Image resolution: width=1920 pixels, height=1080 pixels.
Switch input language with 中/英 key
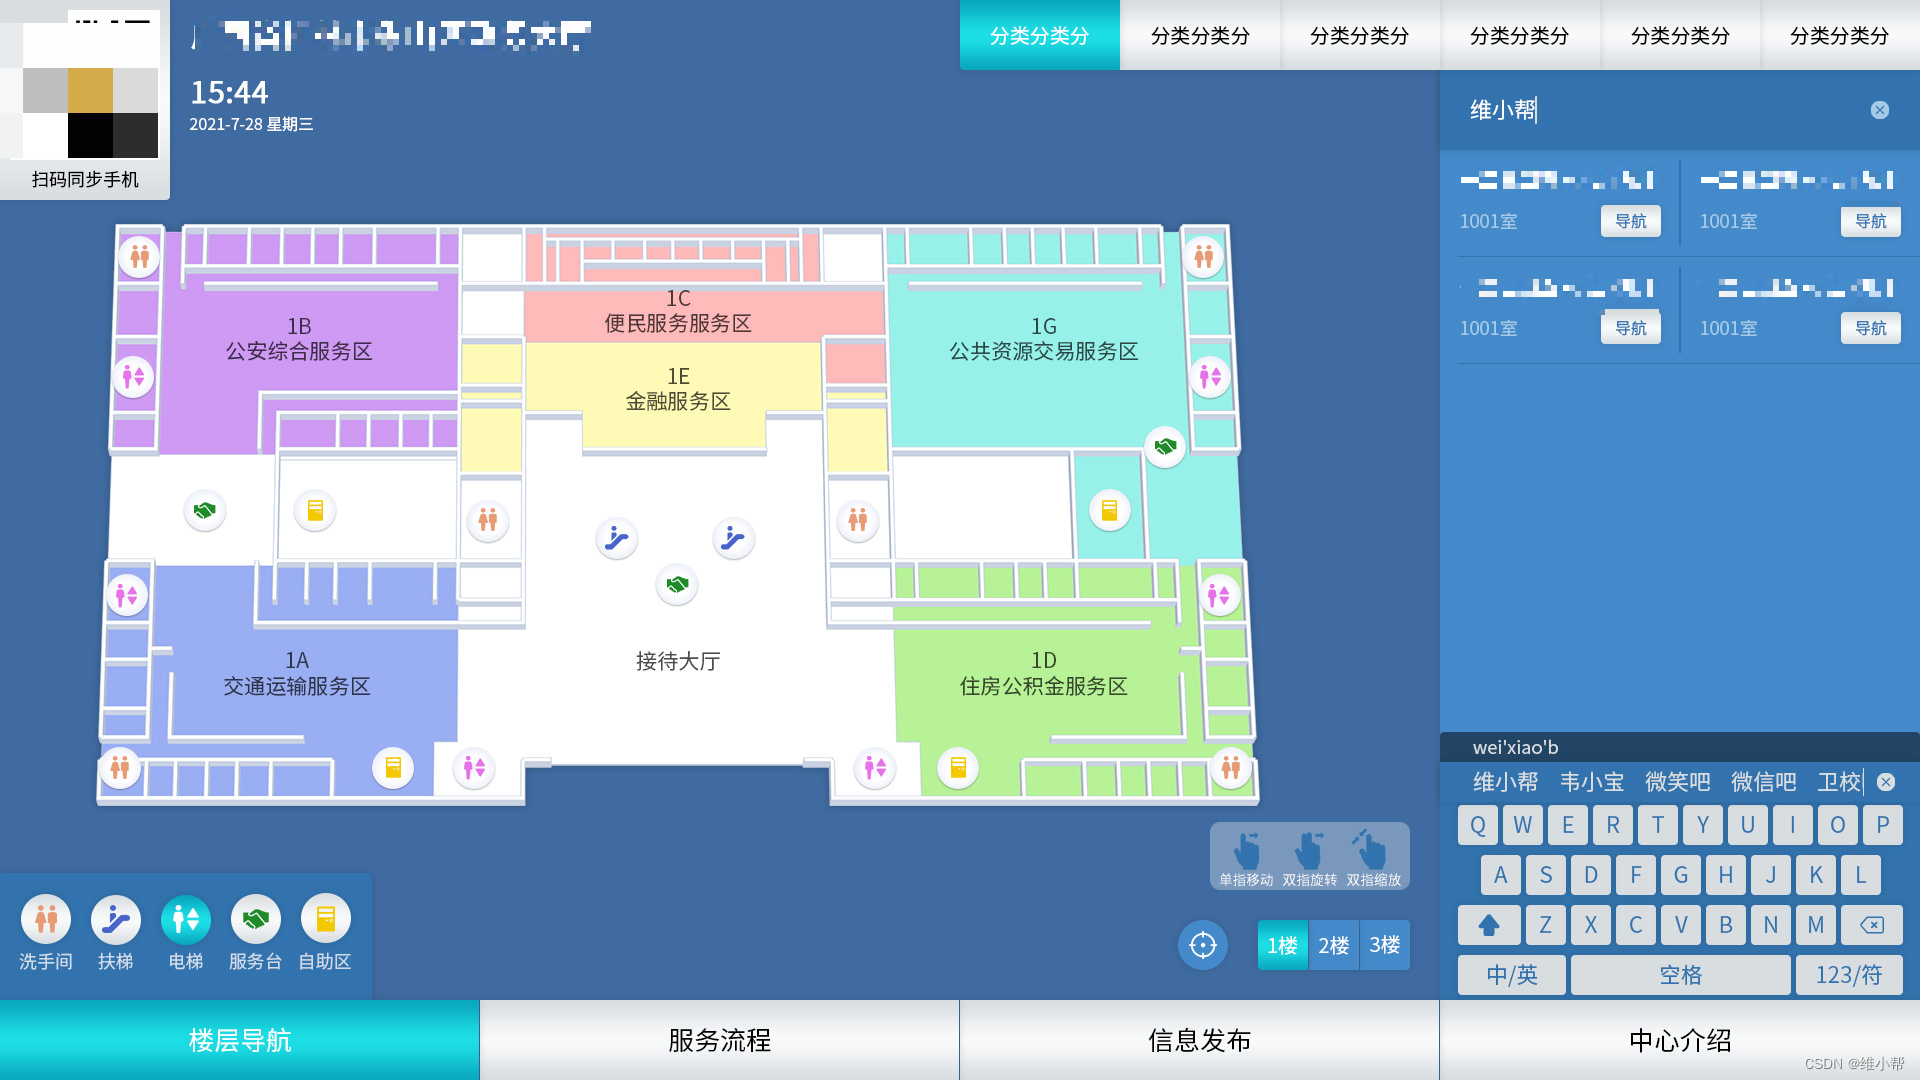pyautogui.click(x=1512, y=975)
